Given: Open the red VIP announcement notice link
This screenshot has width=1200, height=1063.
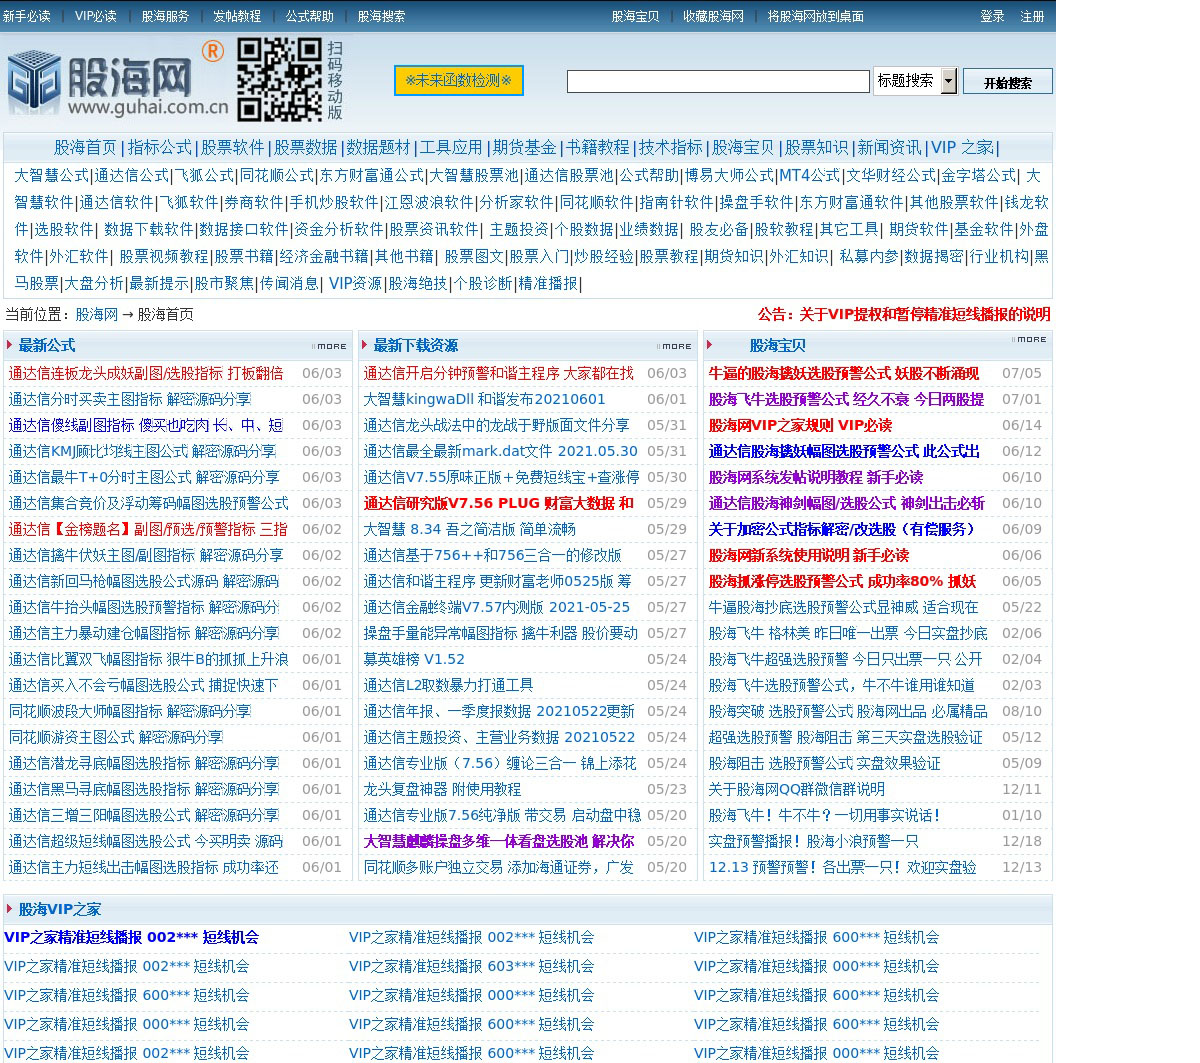Looking at the screenshot, I should (903, 314).
